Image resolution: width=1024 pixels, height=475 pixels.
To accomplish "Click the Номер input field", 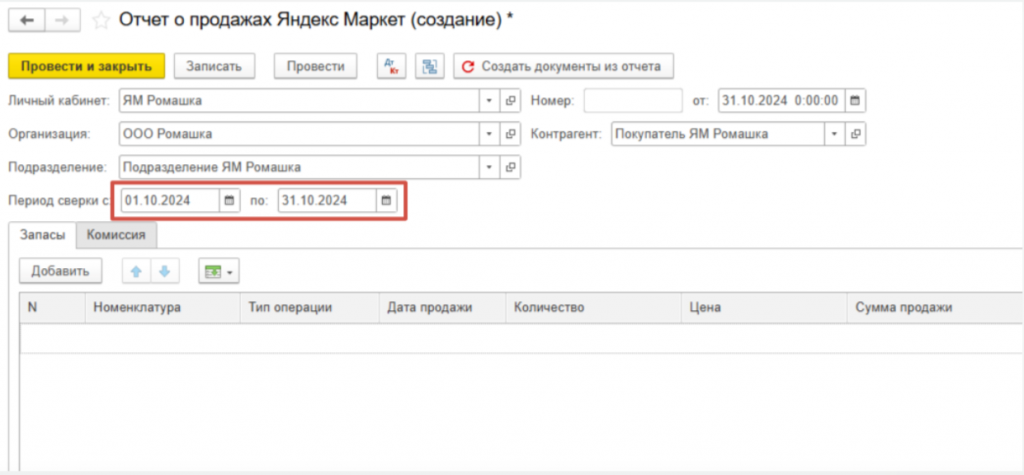I will coord(632,101).
